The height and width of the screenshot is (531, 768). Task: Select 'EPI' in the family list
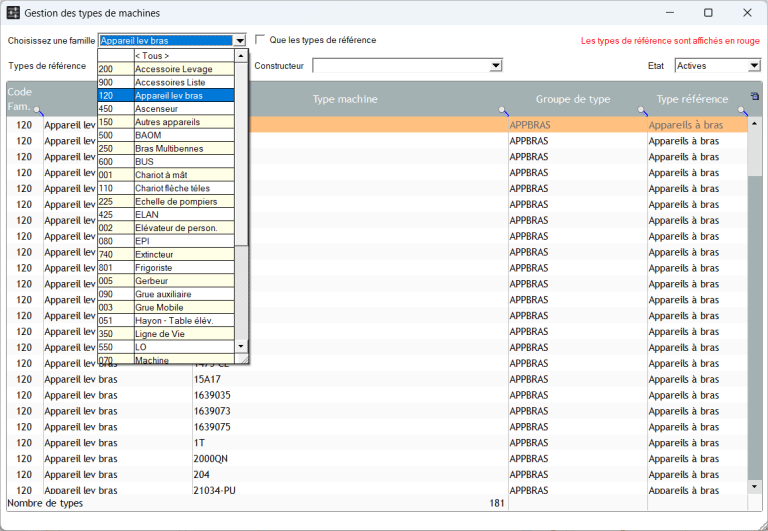tap(166, 241)
